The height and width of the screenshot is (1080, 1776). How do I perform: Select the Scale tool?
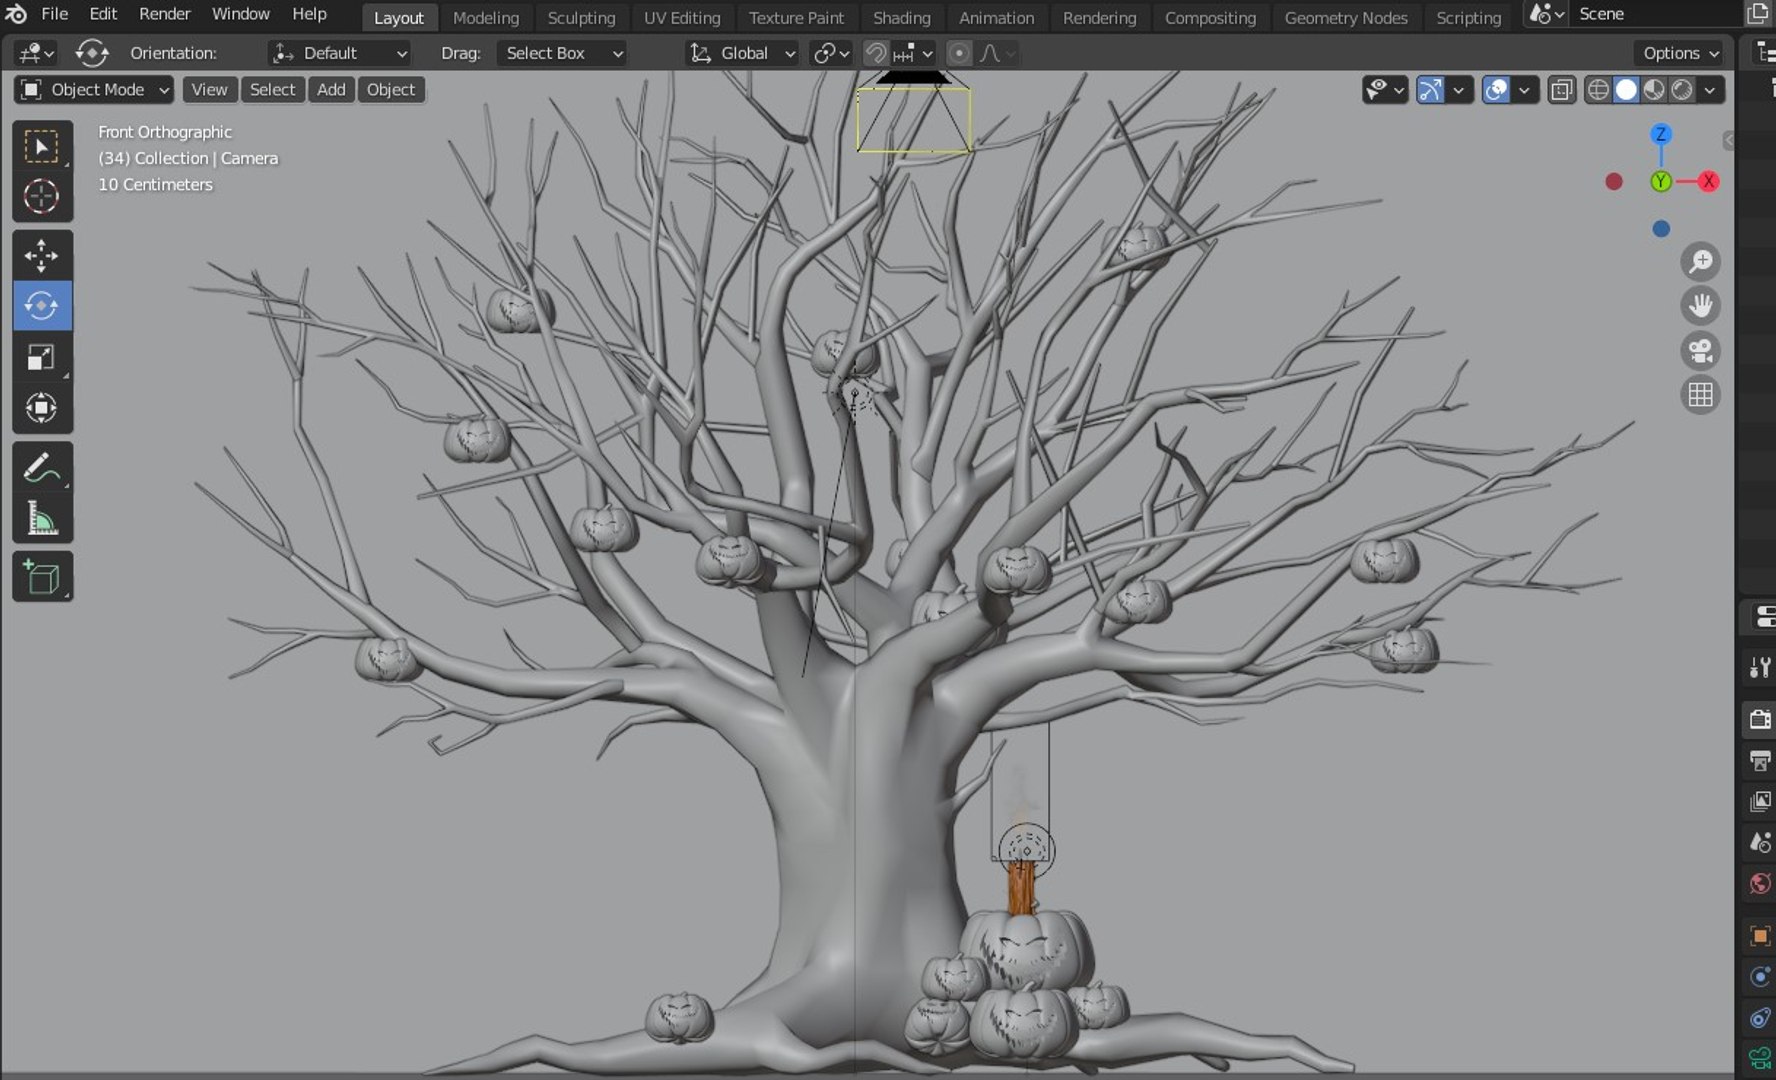(x=42, y=356)
